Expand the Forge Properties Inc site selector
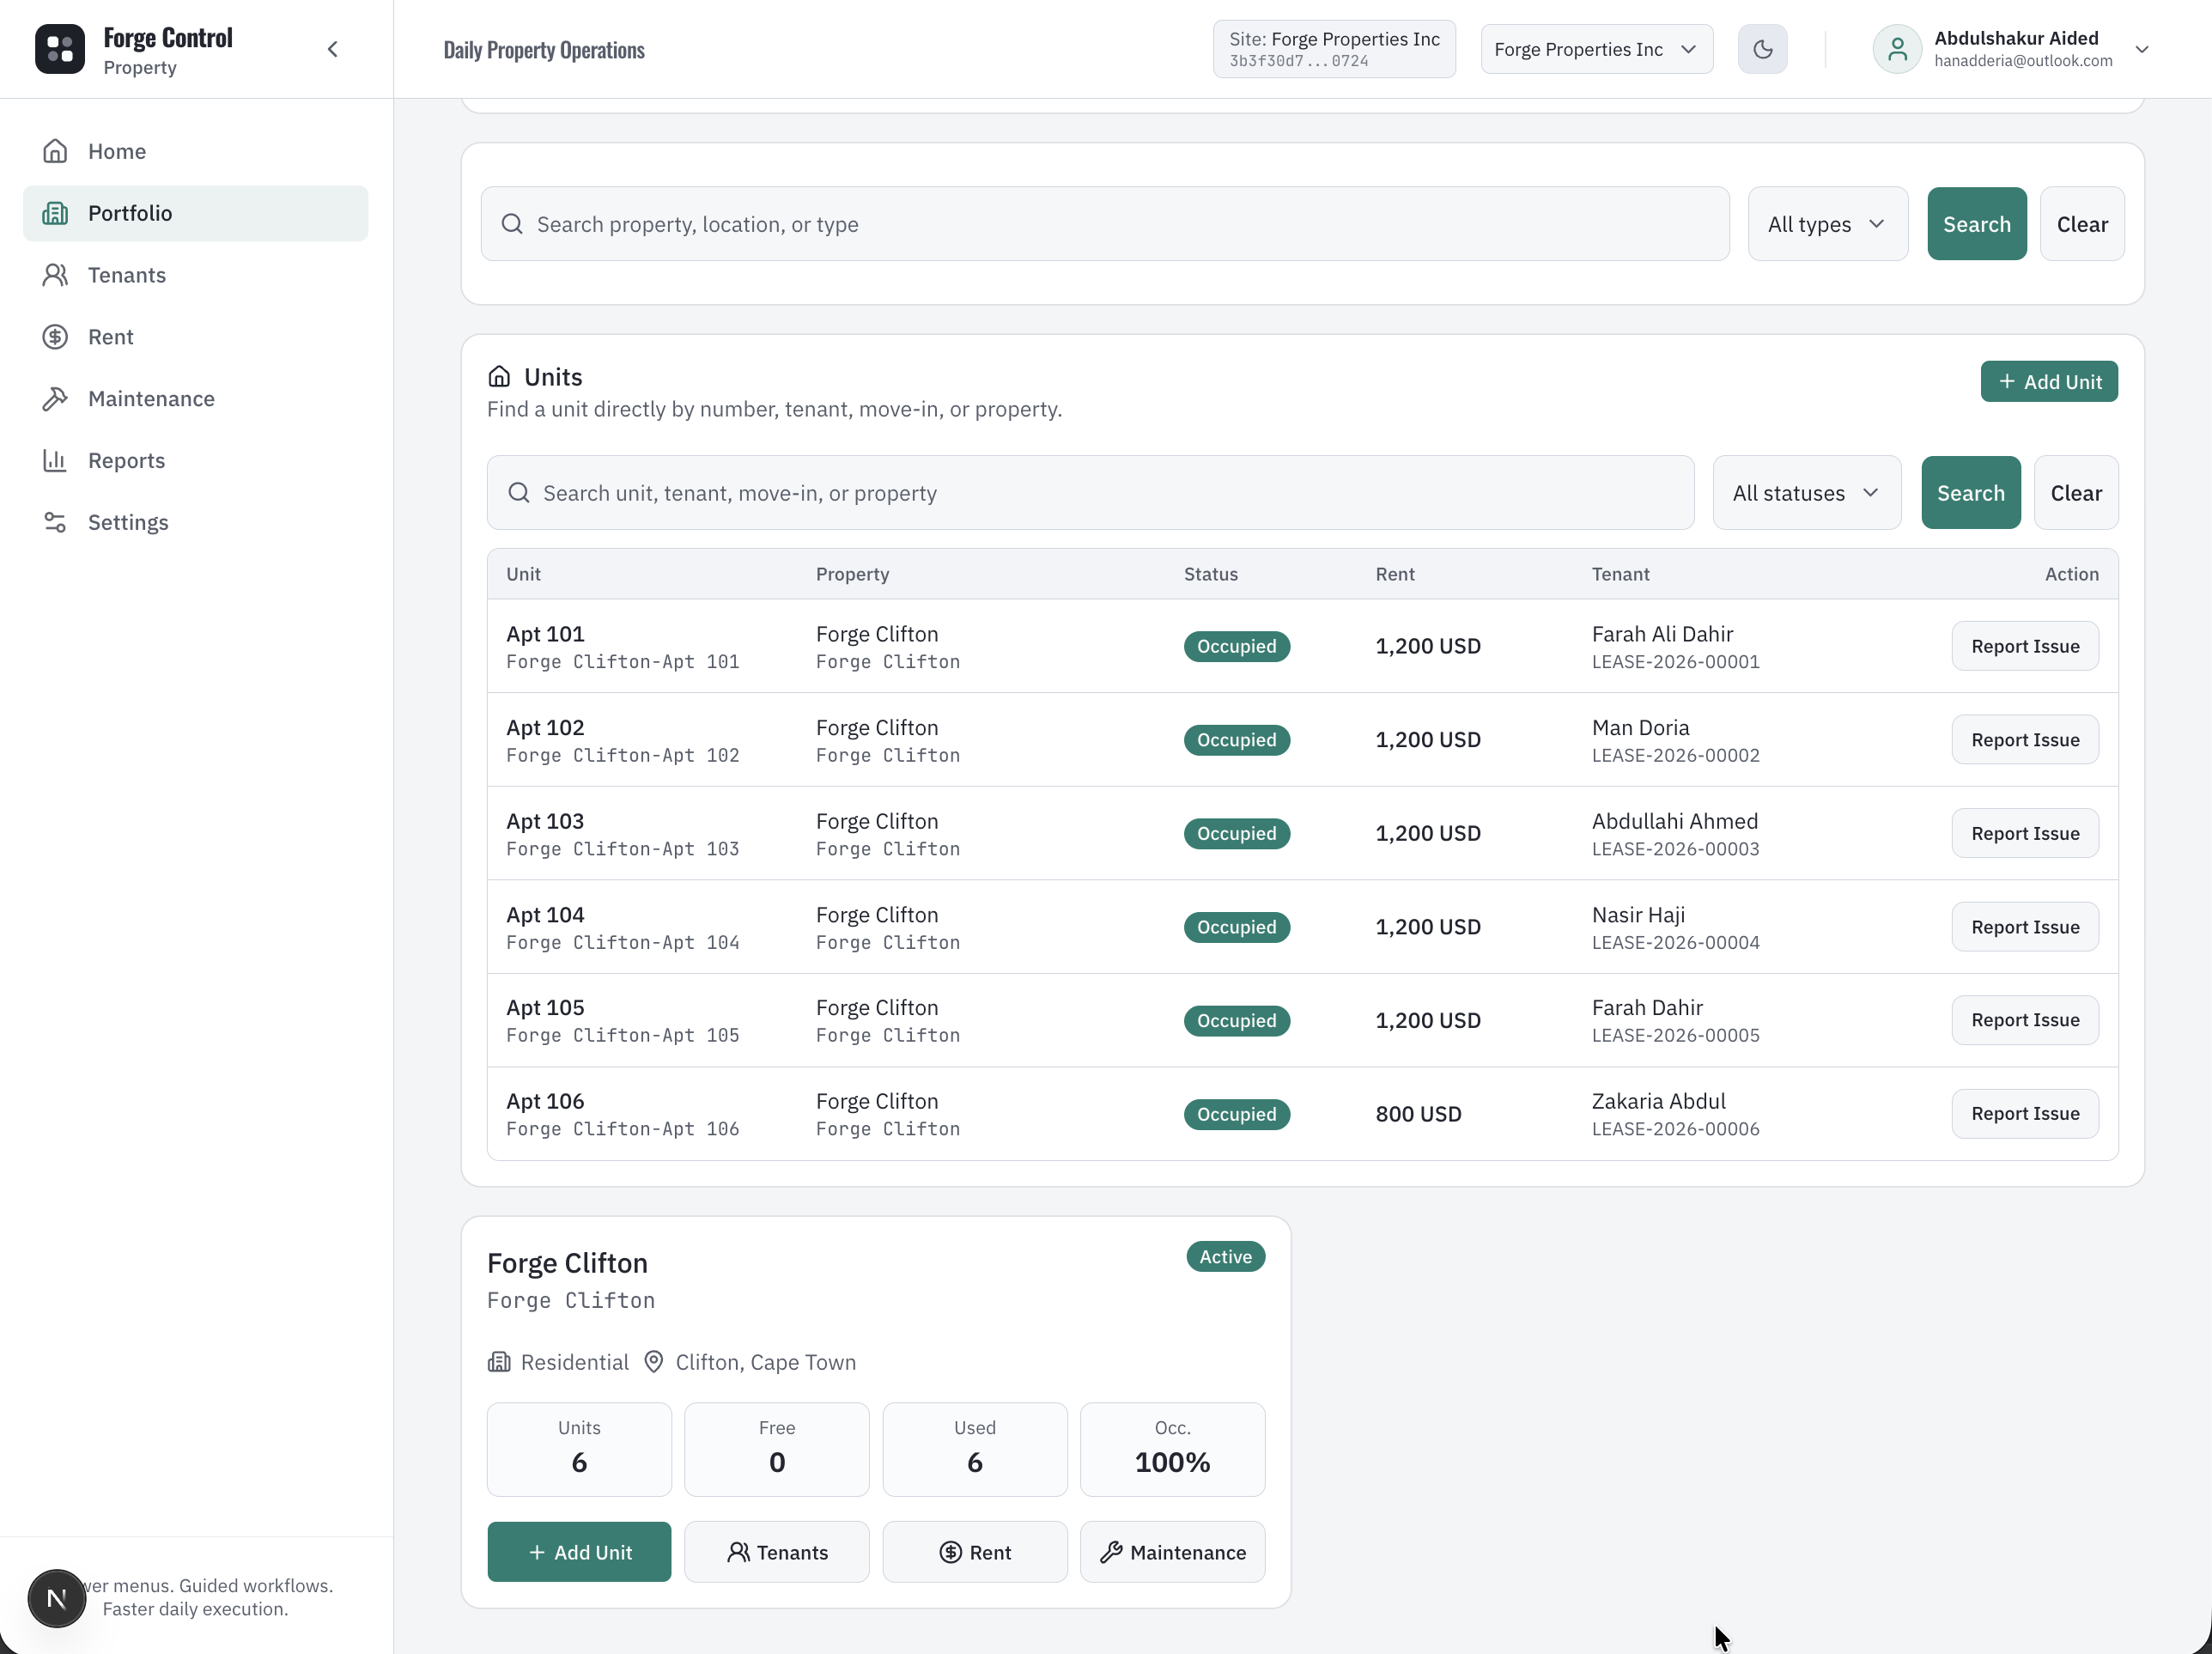Screen dimensions: 2212x1654 point(1596,49)
